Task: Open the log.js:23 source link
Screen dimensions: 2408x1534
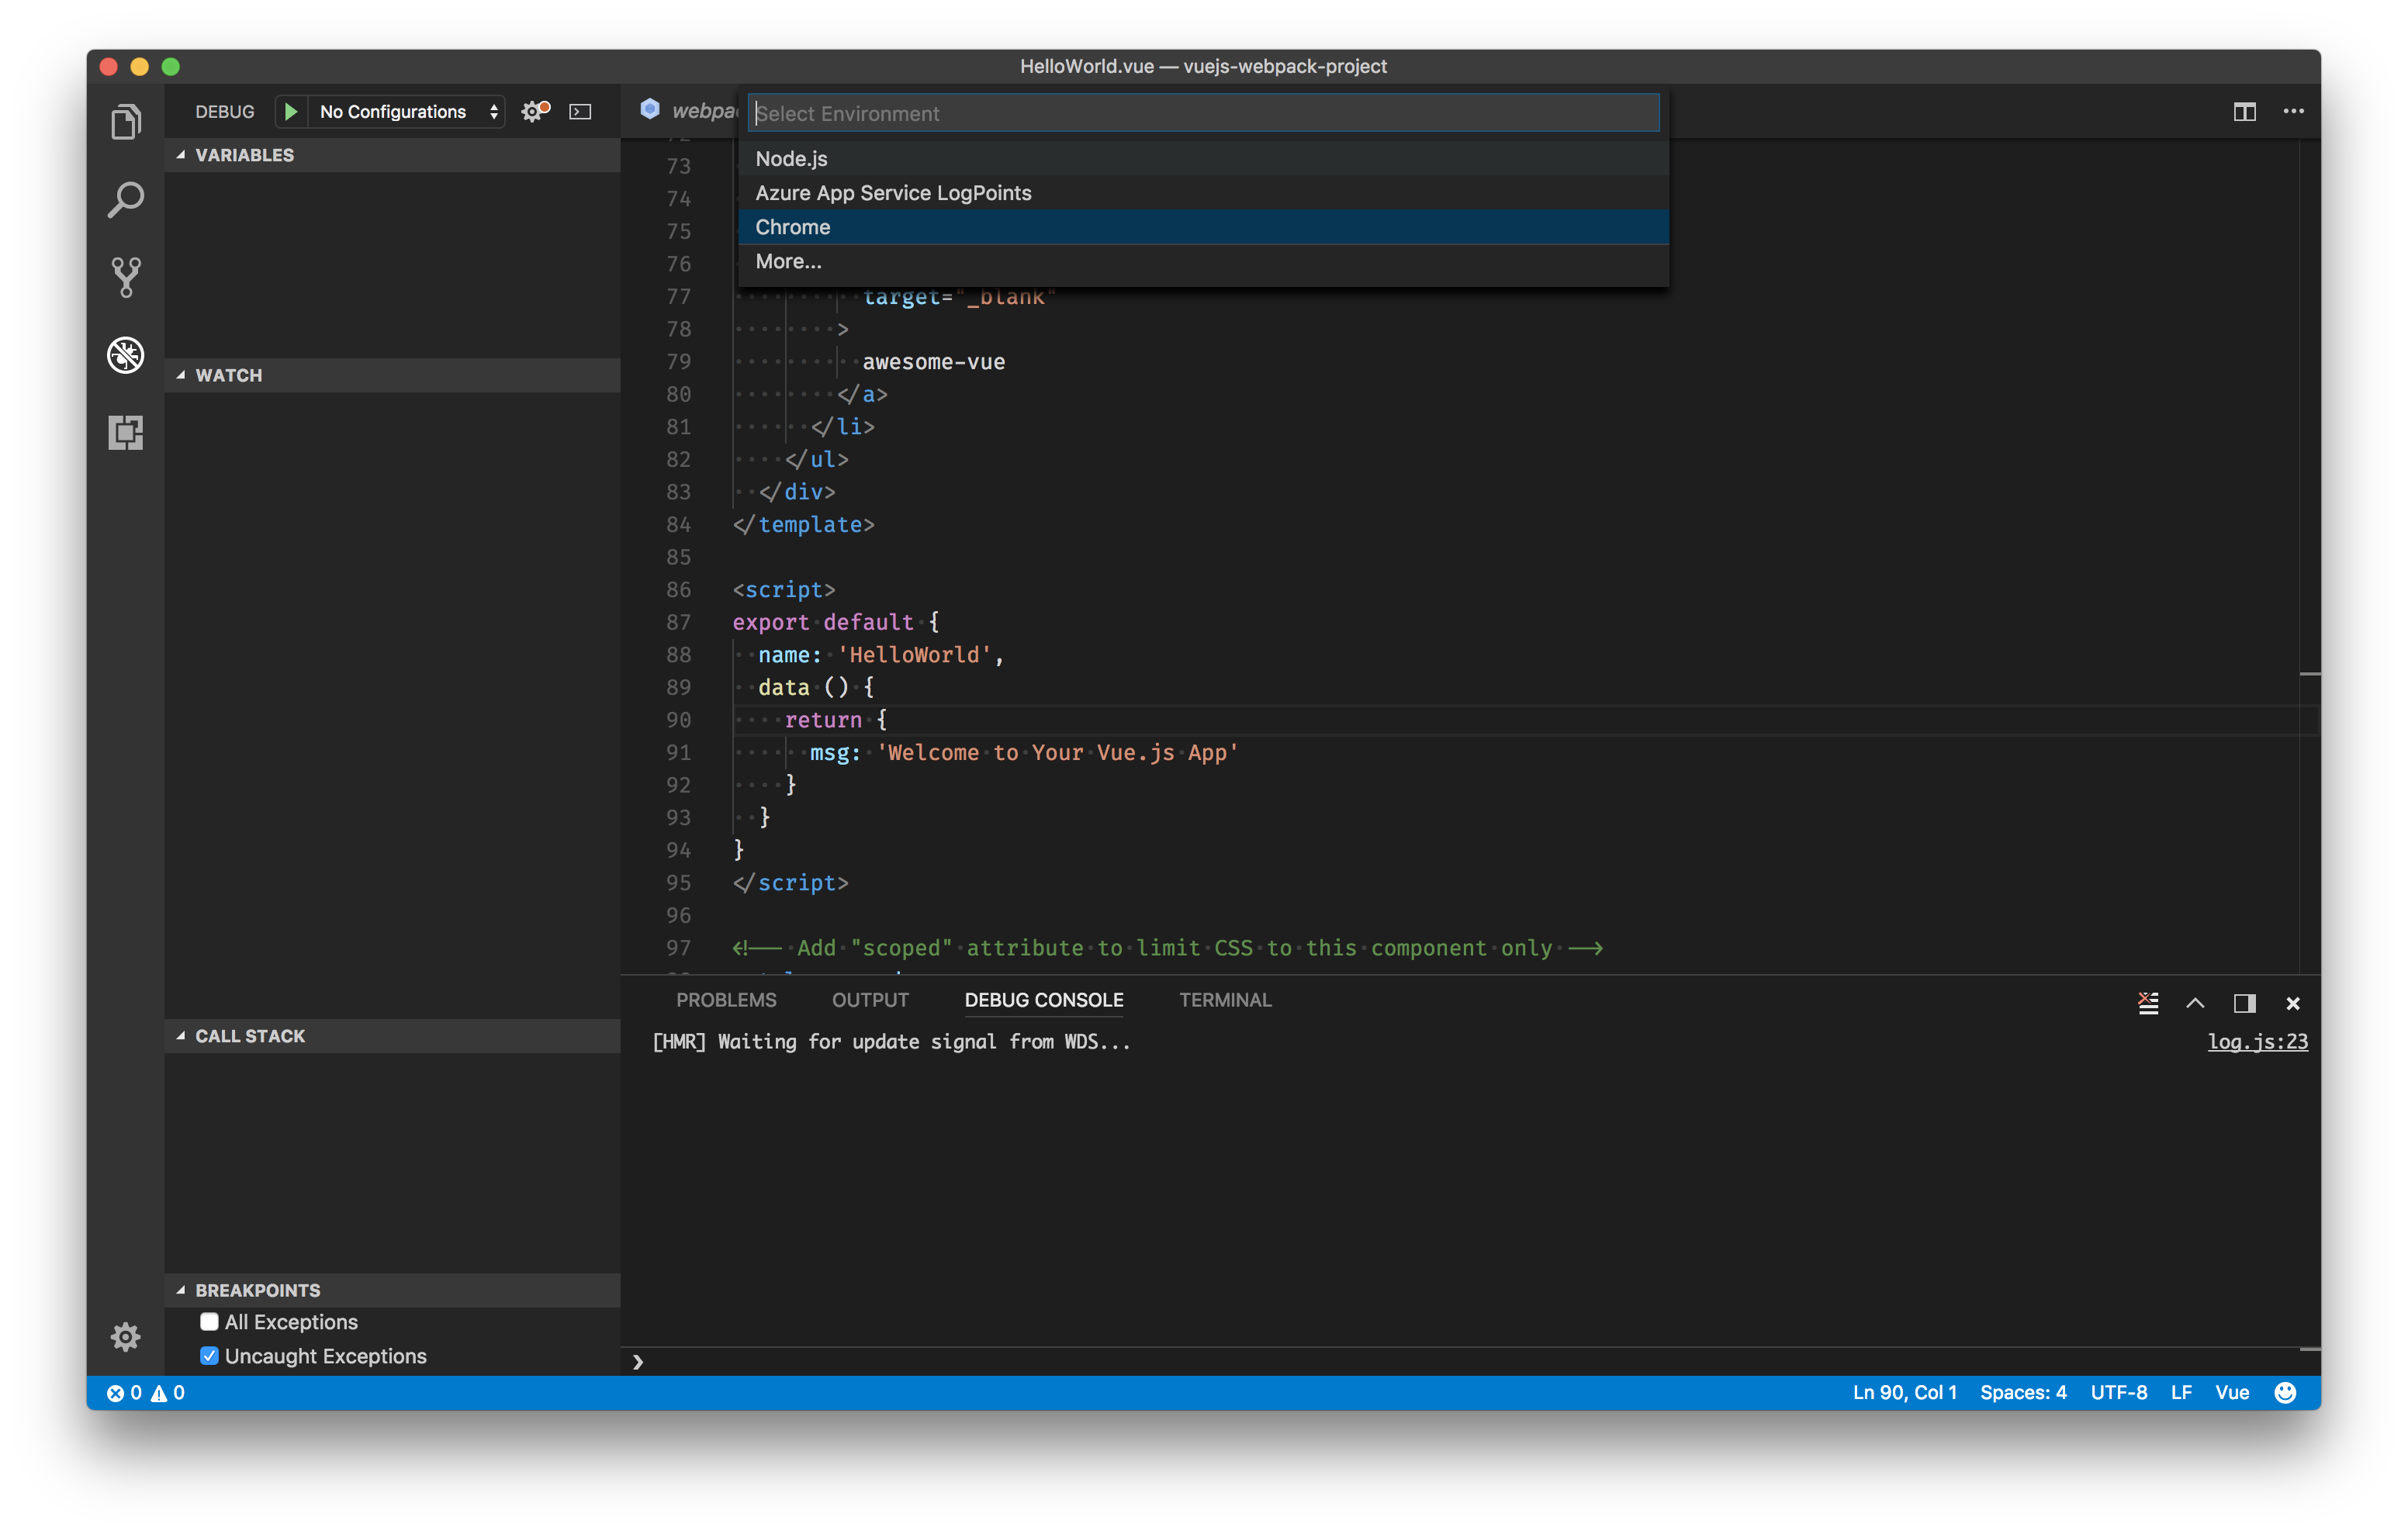Action: 2257,1041
